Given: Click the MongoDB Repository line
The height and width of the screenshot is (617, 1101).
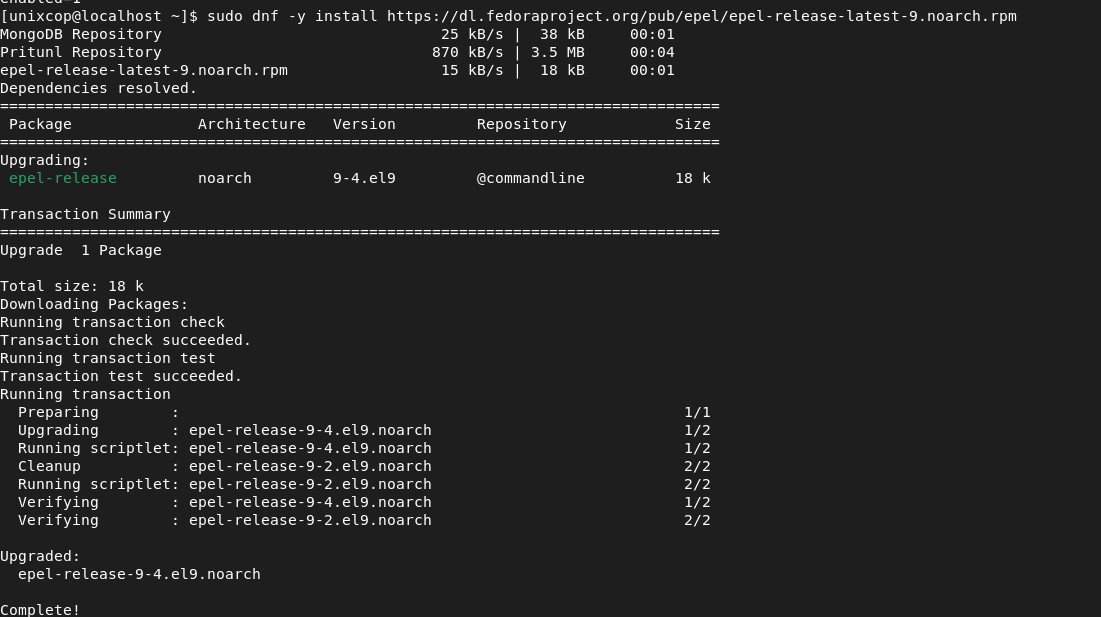Looking at the screenshot, I should 337,34.
